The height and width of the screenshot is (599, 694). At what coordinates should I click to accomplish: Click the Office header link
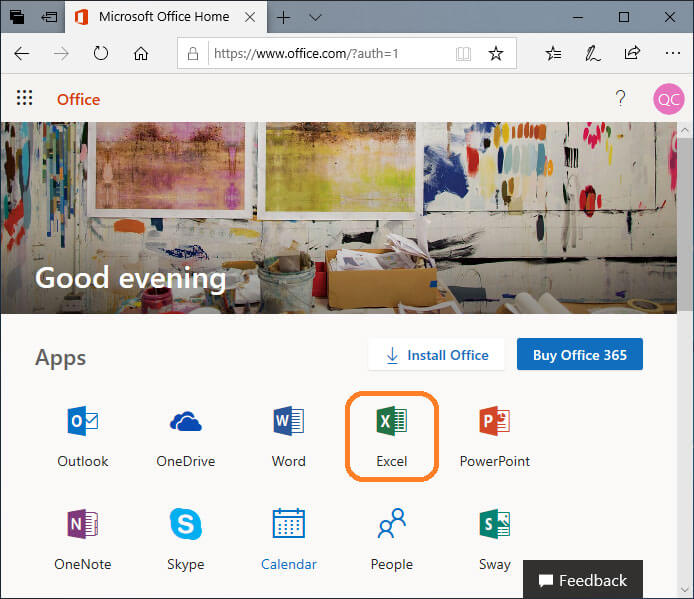coord(78,99)
